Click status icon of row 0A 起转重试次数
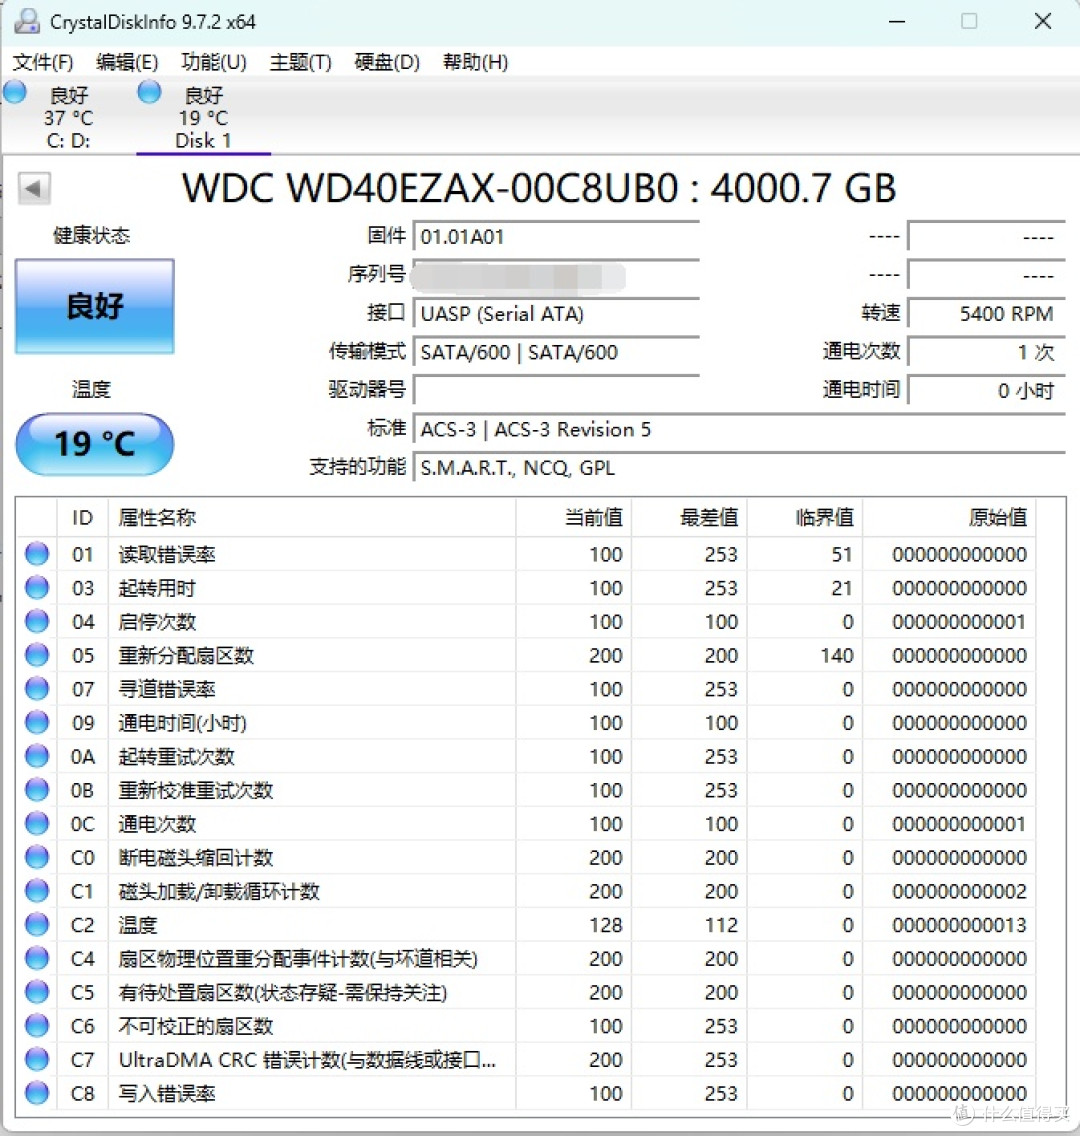 (x=37, y=756)
